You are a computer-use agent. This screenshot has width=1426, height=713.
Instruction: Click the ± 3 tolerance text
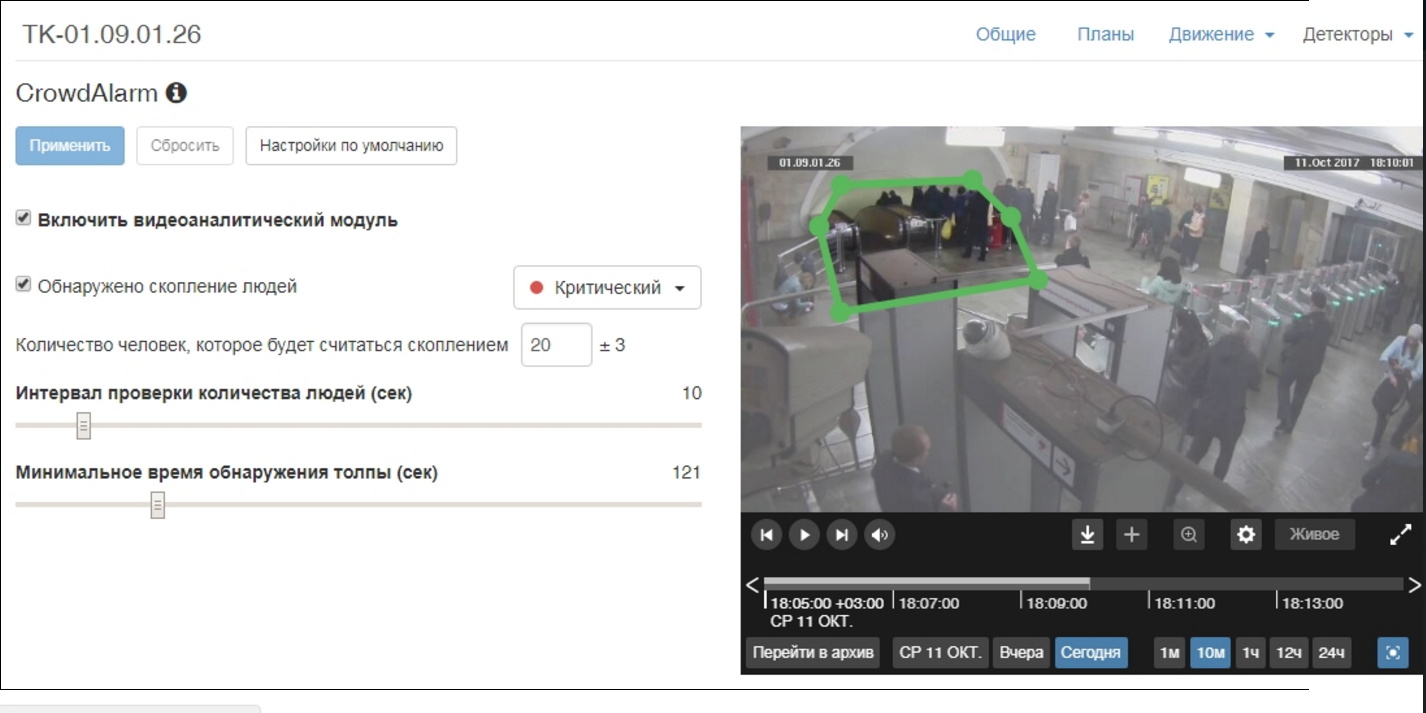[x=613, y=346]
